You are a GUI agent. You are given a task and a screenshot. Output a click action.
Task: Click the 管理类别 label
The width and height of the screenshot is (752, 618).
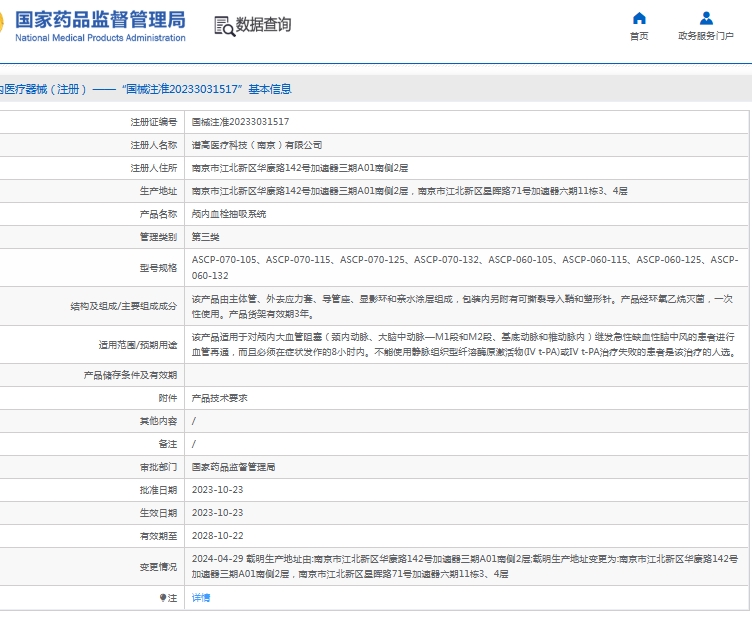158,237
